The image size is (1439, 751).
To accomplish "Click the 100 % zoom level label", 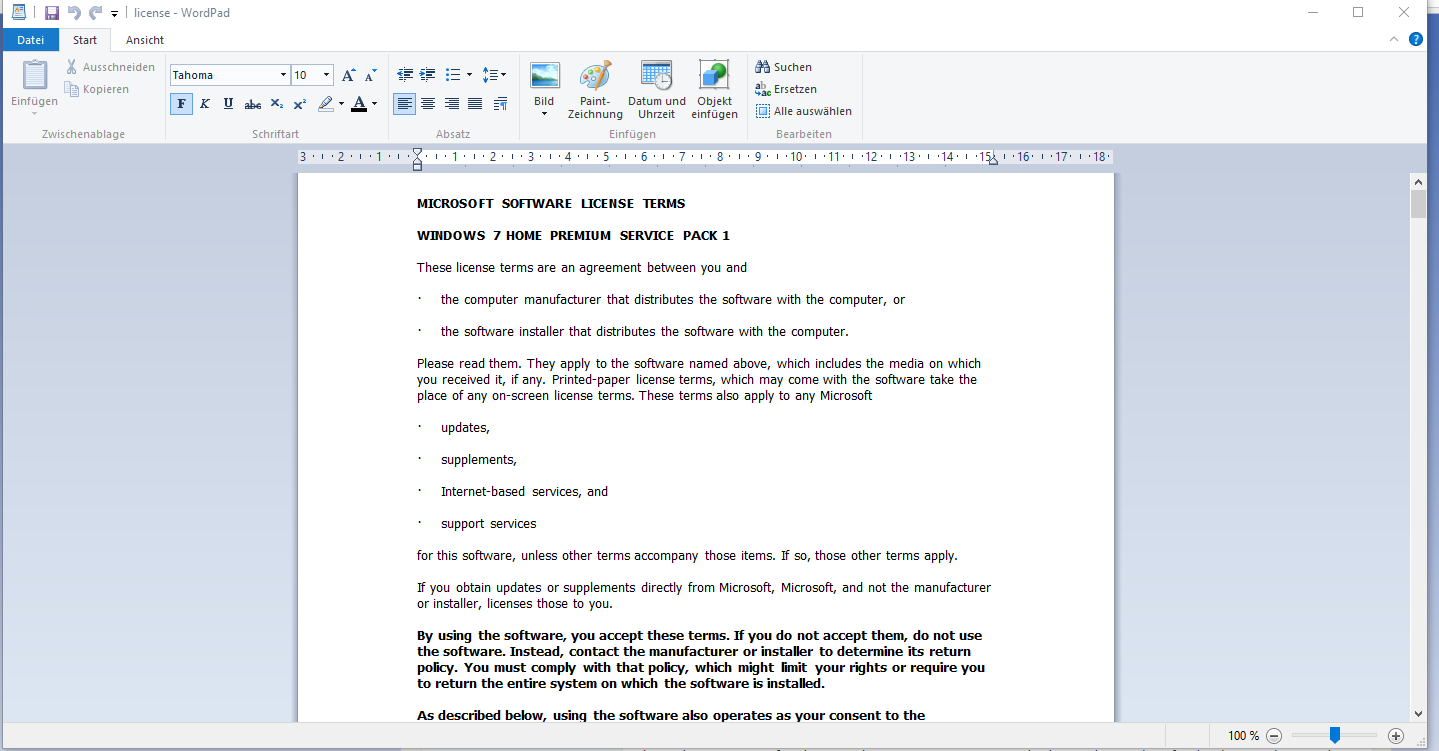I will coord(1243,736).
